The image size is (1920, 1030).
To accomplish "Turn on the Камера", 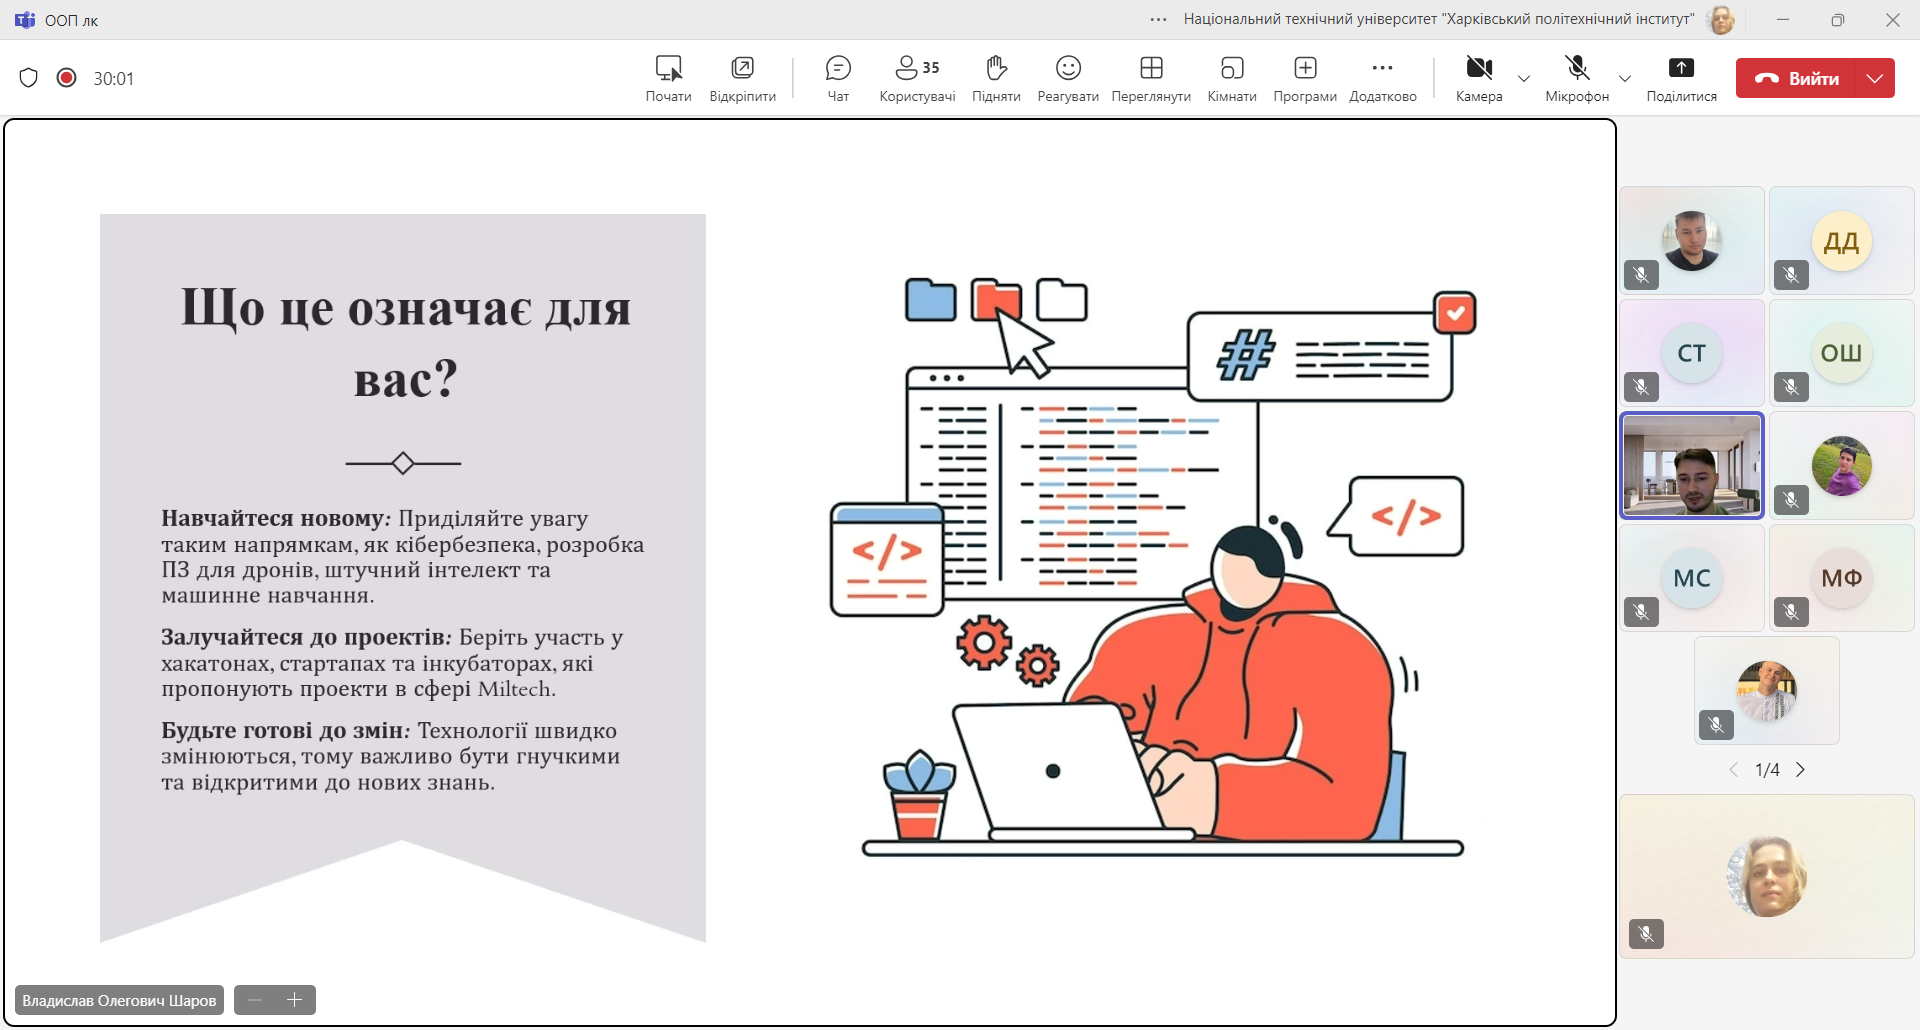I will (x=1479, y=78).
